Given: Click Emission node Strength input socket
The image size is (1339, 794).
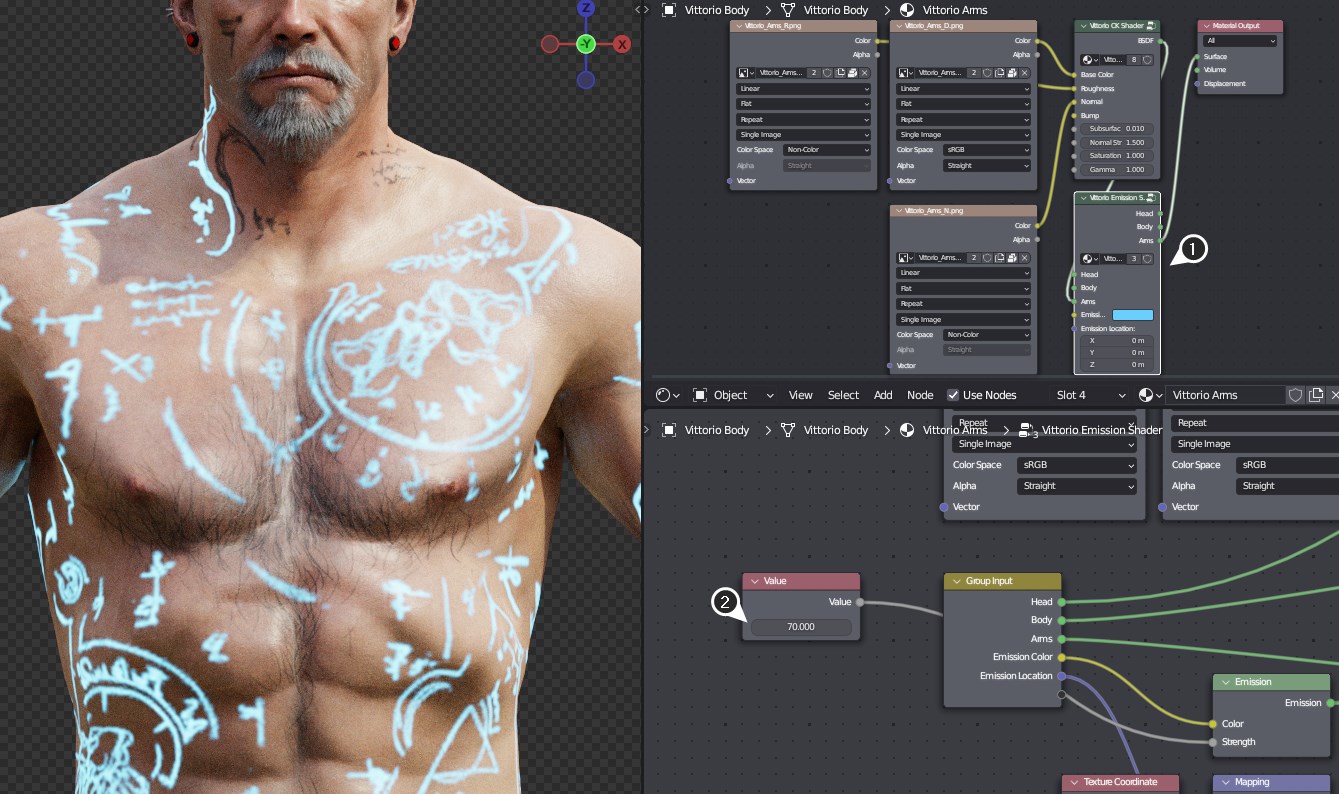Looking at the screenshot, I should tap(1213, 742).
